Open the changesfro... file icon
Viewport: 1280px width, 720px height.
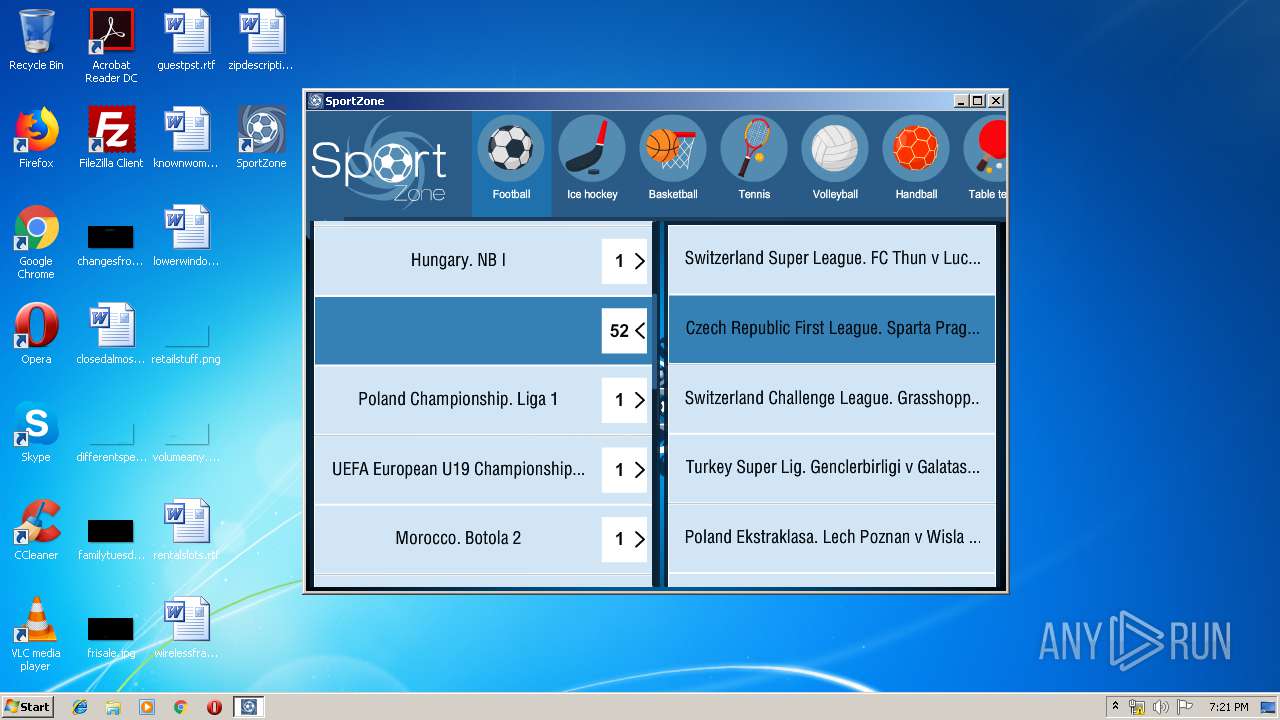click(x=110, y=244)
